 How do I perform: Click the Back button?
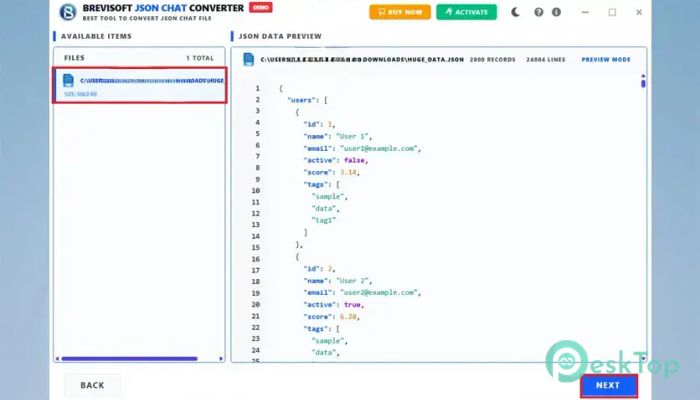point(92,385)
